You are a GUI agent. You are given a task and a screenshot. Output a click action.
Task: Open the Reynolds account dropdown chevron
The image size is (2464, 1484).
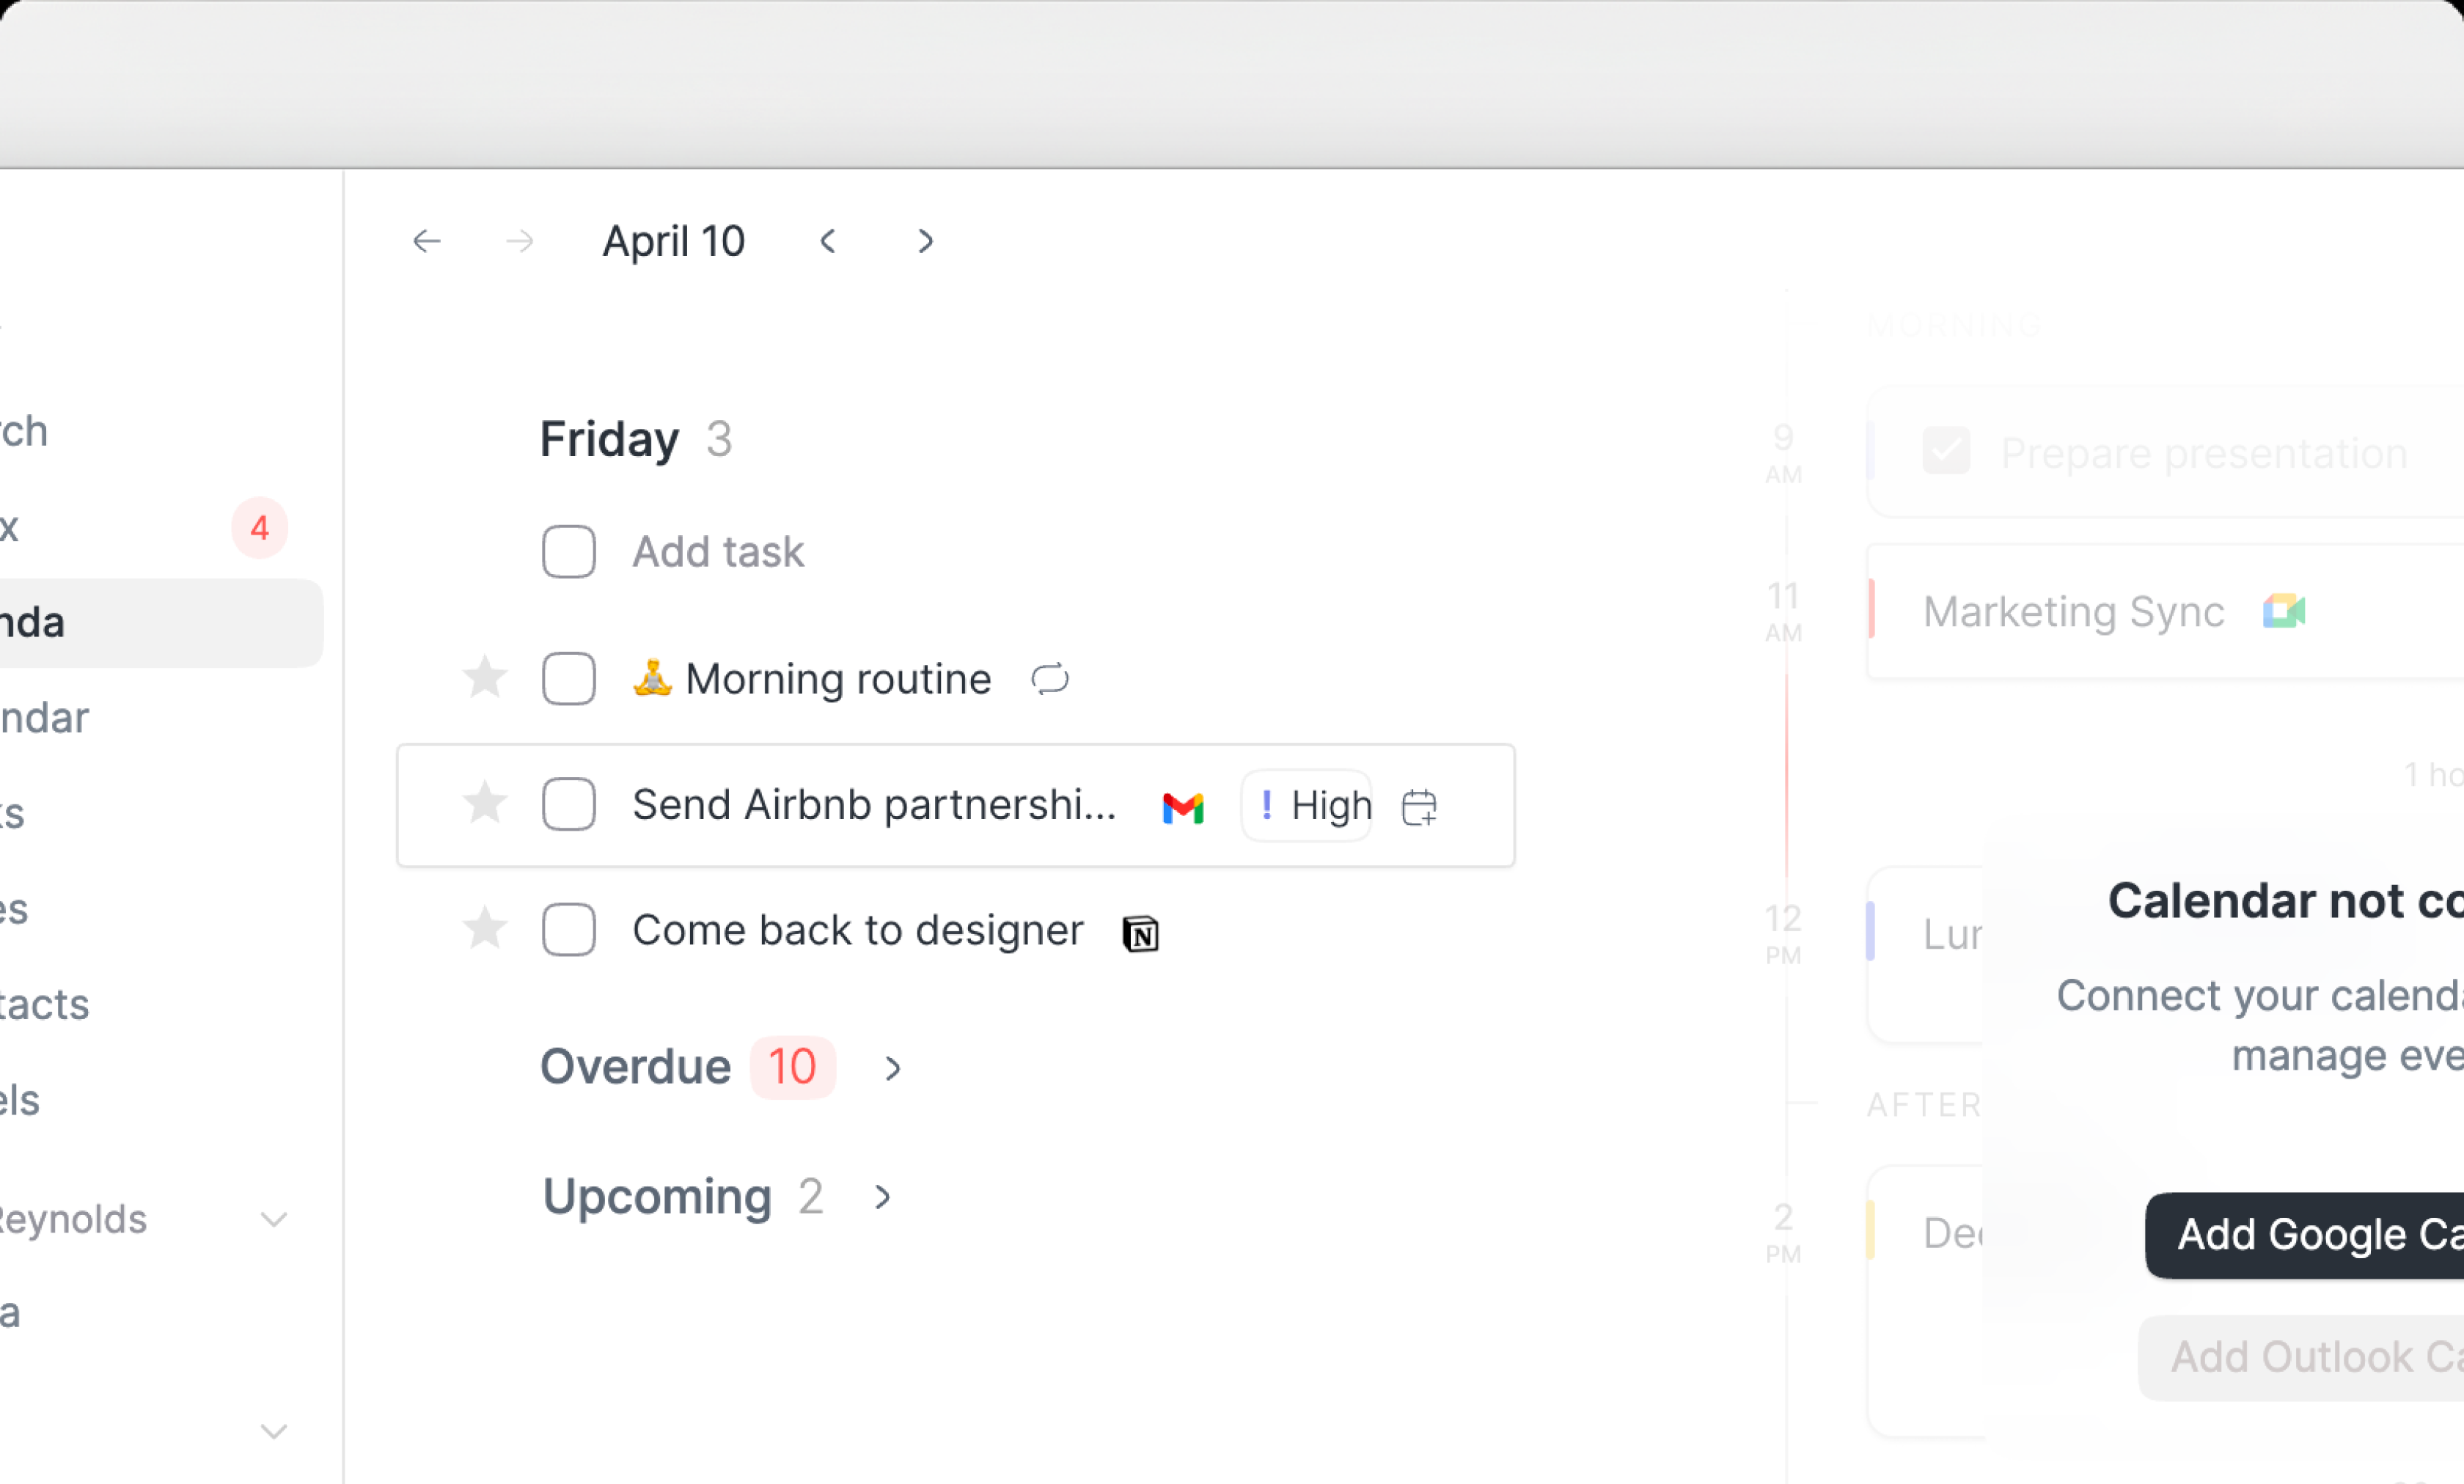(x=274, y=1220)
